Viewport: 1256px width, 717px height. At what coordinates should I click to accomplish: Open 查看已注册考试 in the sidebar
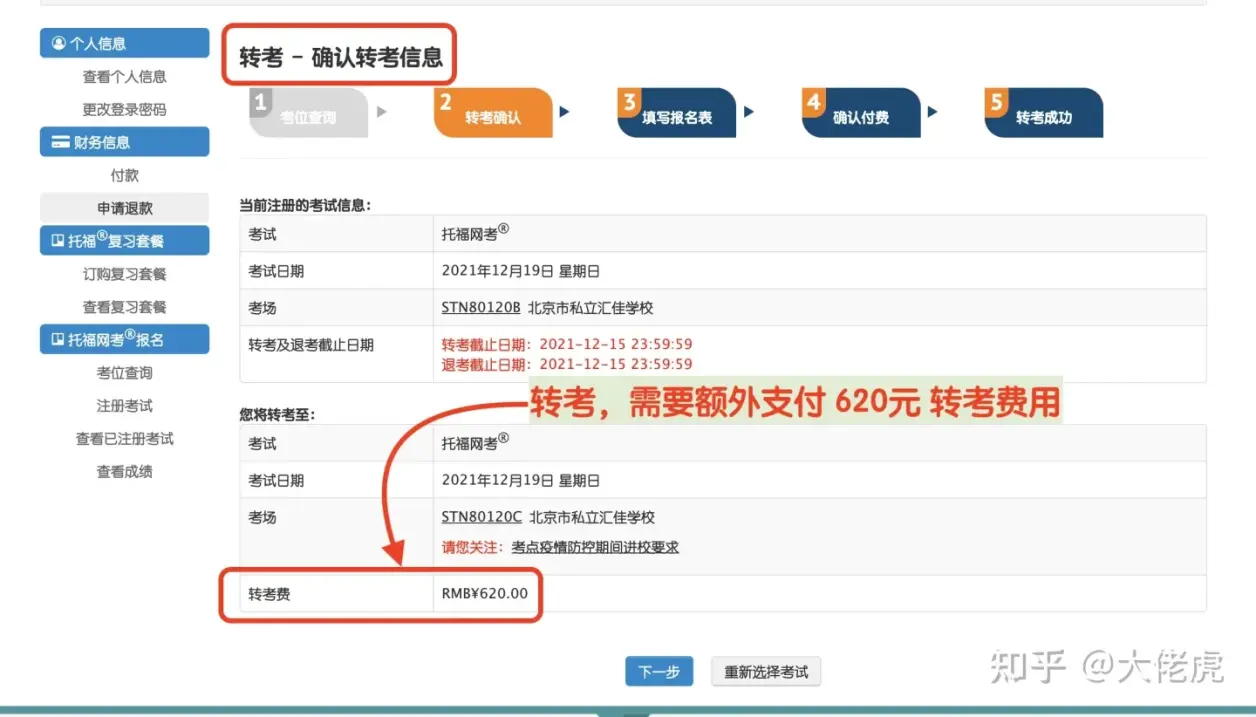tap(125, 439)
